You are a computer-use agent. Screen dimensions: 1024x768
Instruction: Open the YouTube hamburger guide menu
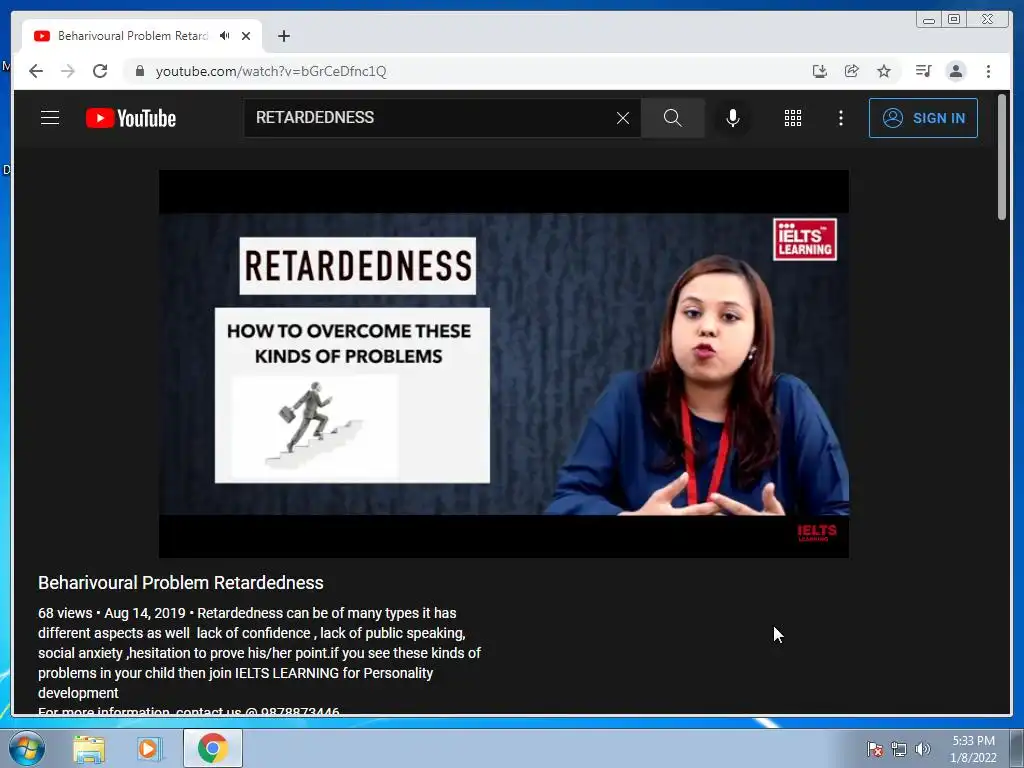(x=50, y=118)
